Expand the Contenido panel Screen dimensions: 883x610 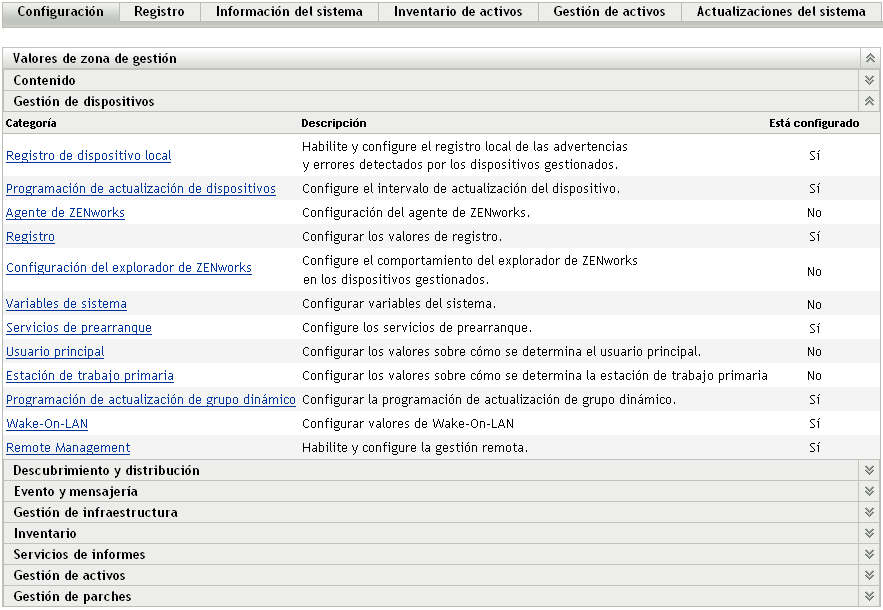[x=869, y=80]
